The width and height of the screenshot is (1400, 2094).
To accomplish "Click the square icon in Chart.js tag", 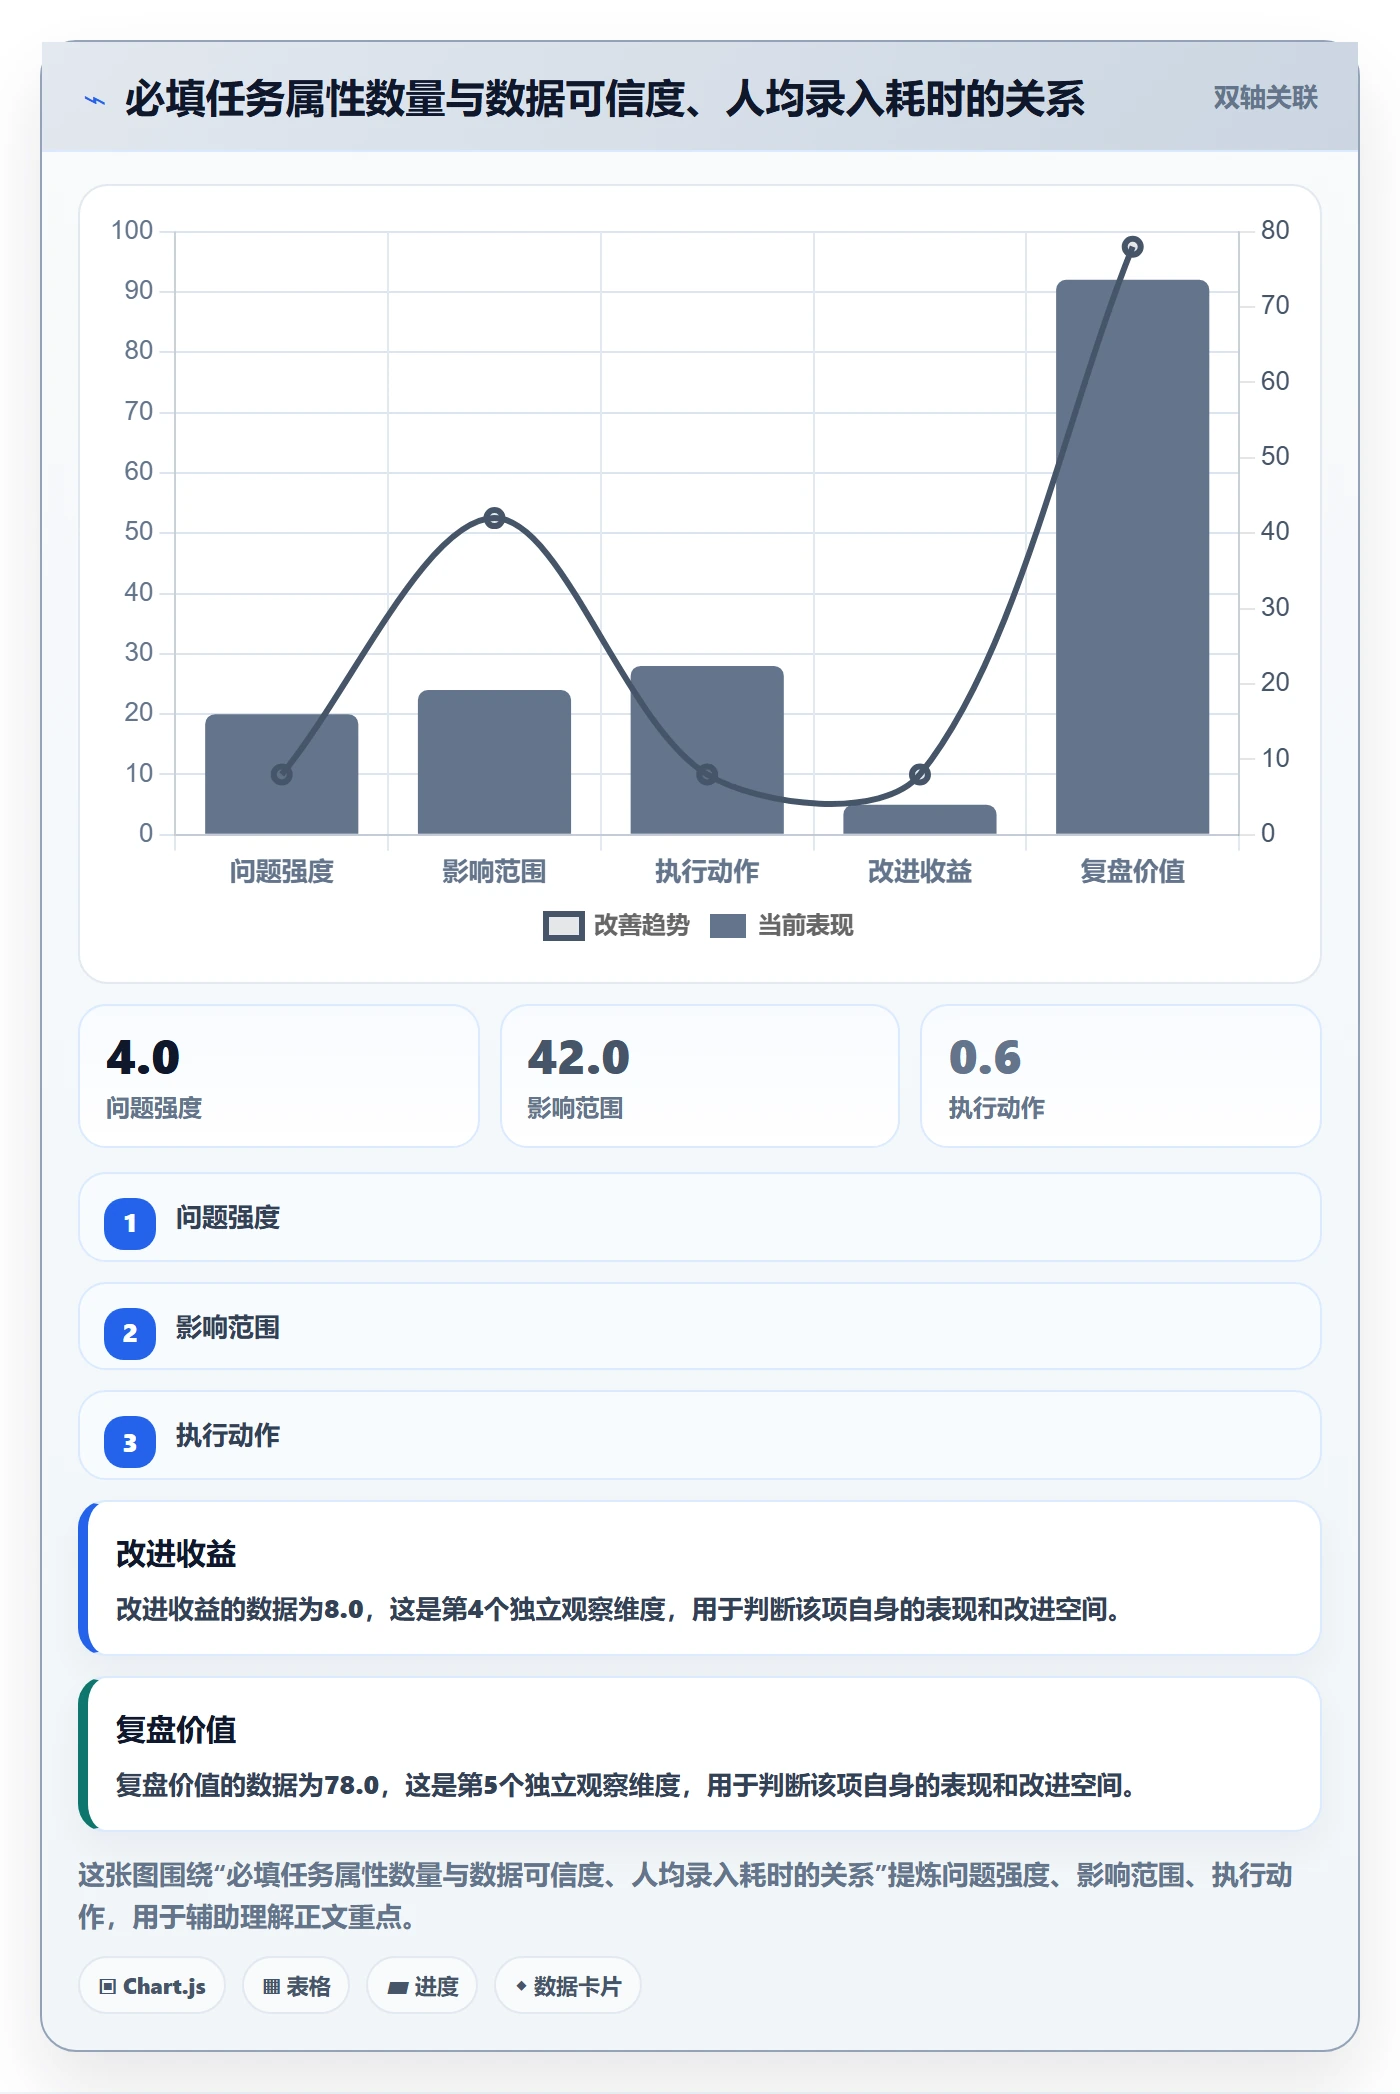I will coord(108,1987).
